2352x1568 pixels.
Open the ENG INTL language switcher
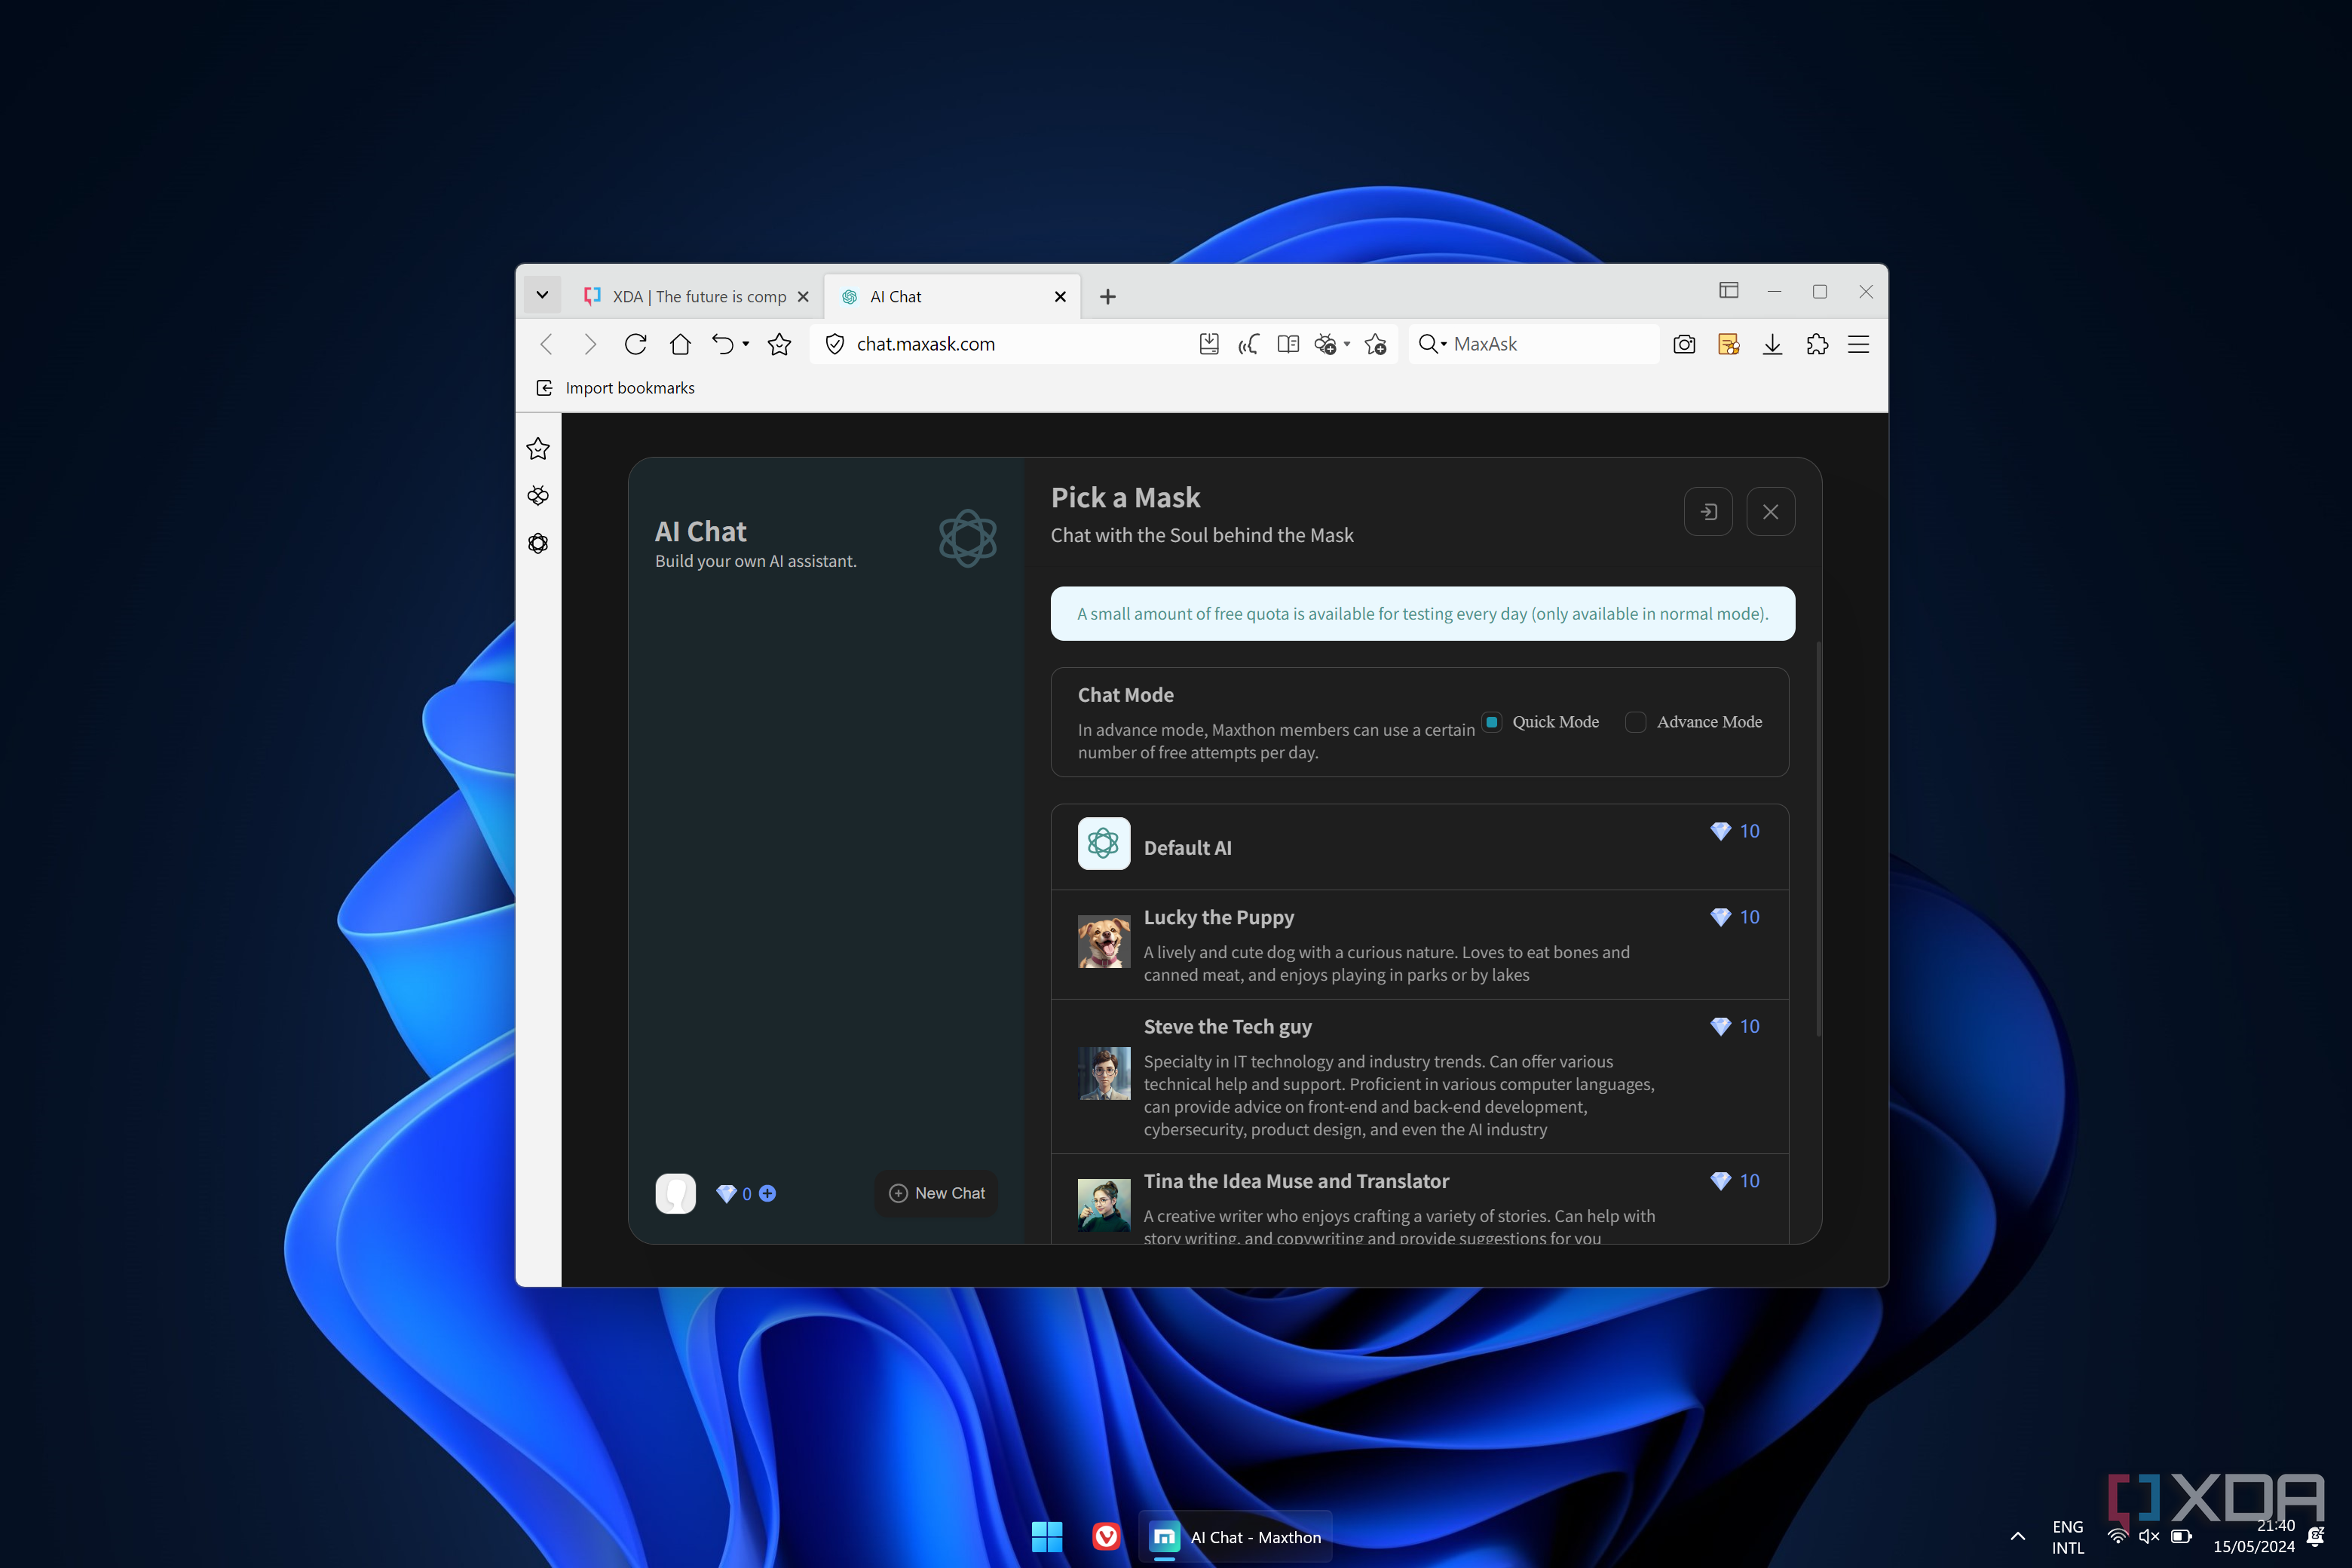pos(2068,1537)
